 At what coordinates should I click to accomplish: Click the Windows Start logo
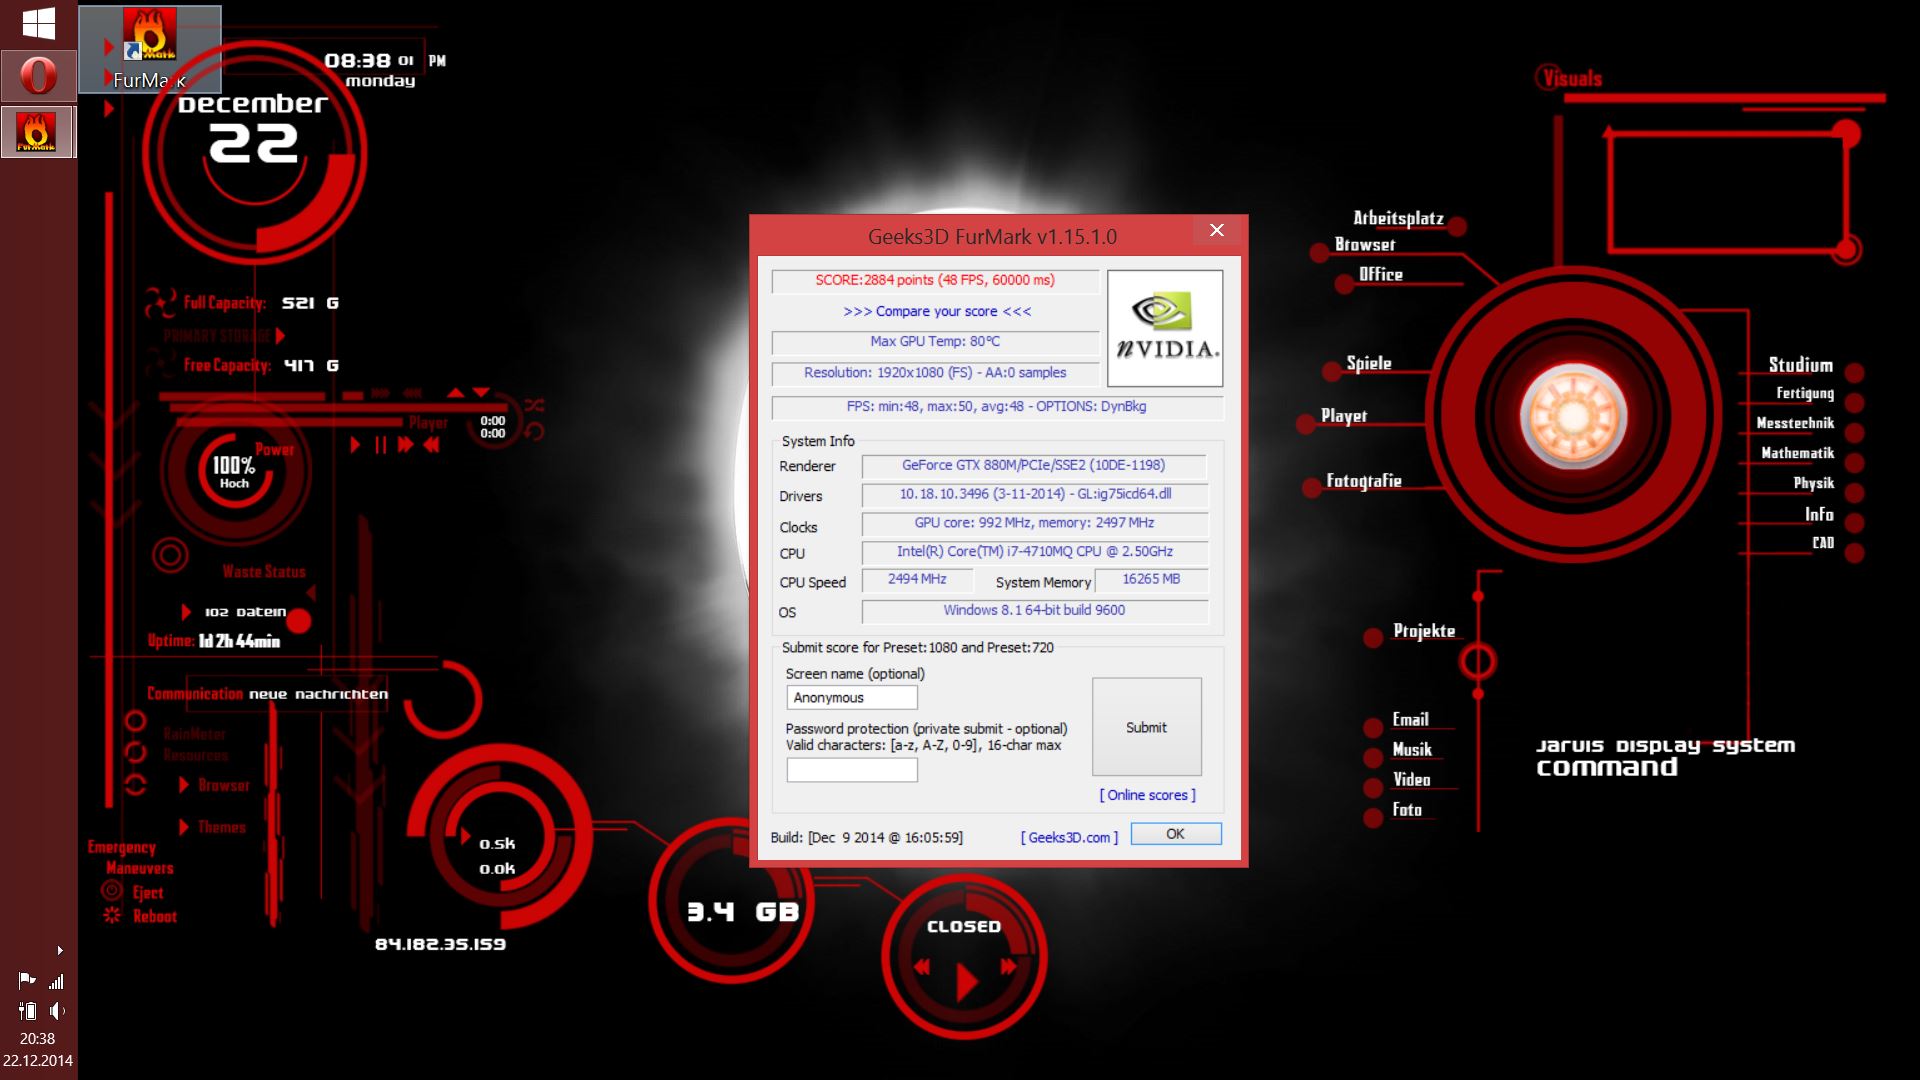pos(38,24)
